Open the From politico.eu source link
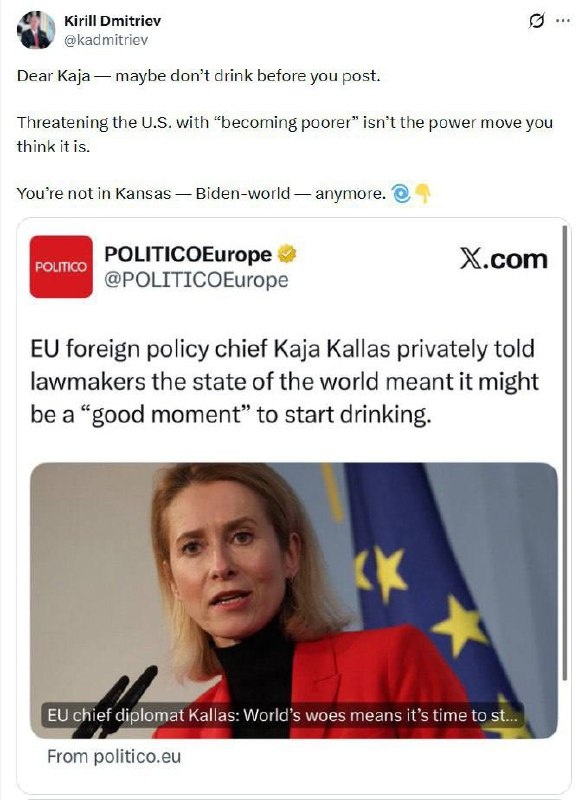The width and height of the screenshot is (585, 800). tap(114, 756)
